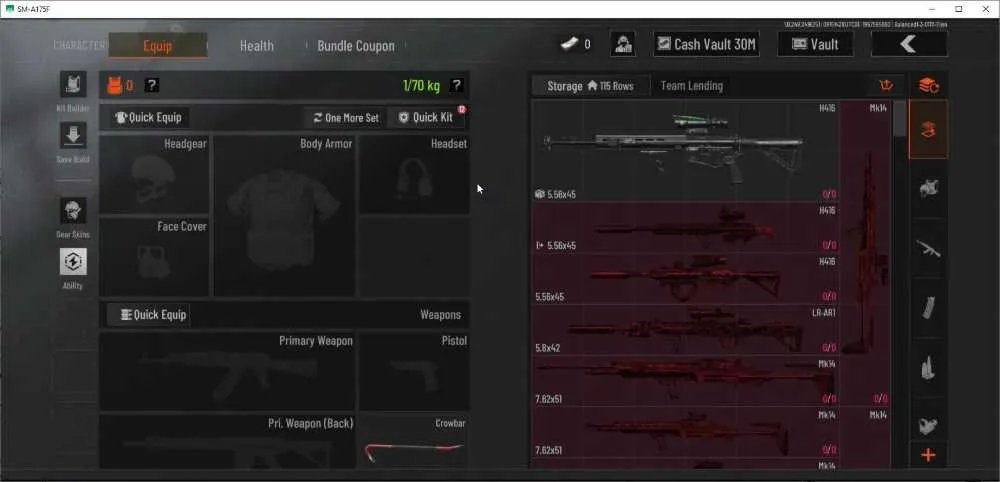Open Gear Skins from the sidebar
The image size is (1000, 482).
tap(73, 210)
